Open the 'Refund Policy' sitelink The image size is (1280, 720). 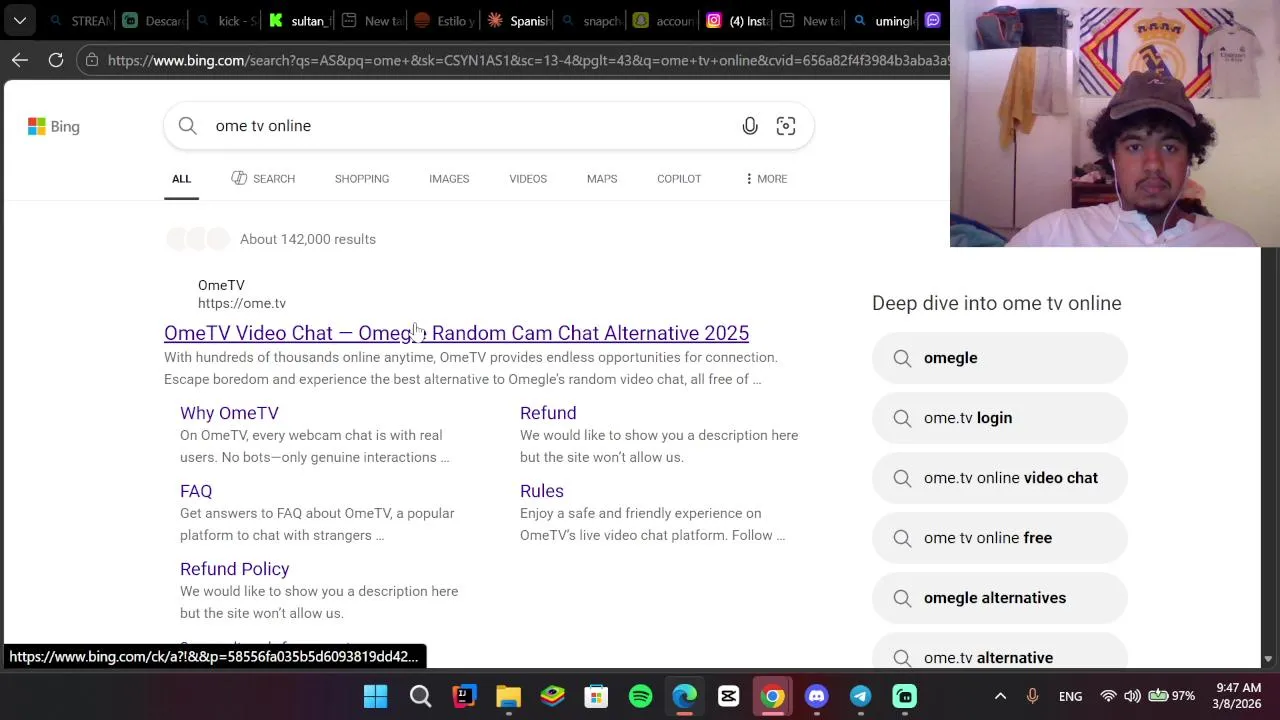[x=235, y=569]
